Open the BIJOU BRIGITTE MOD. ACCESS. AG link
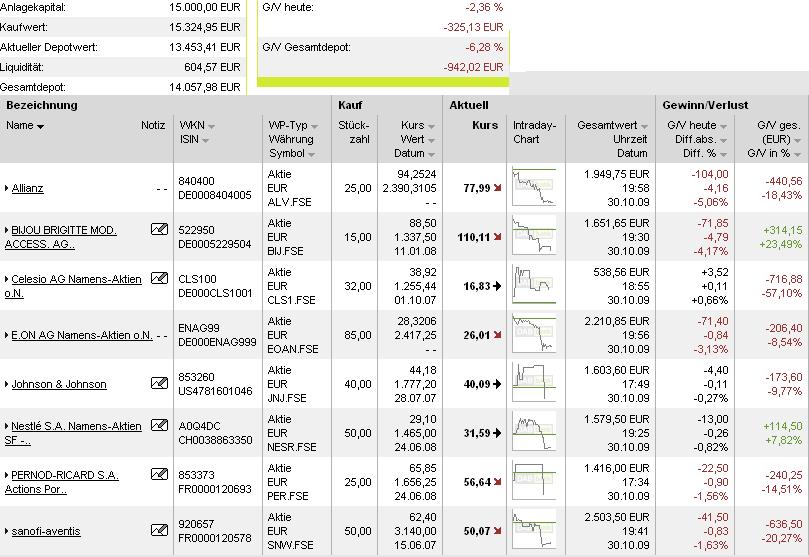The height and width of the screenshot is (557, 809). [x=60, y=237]
